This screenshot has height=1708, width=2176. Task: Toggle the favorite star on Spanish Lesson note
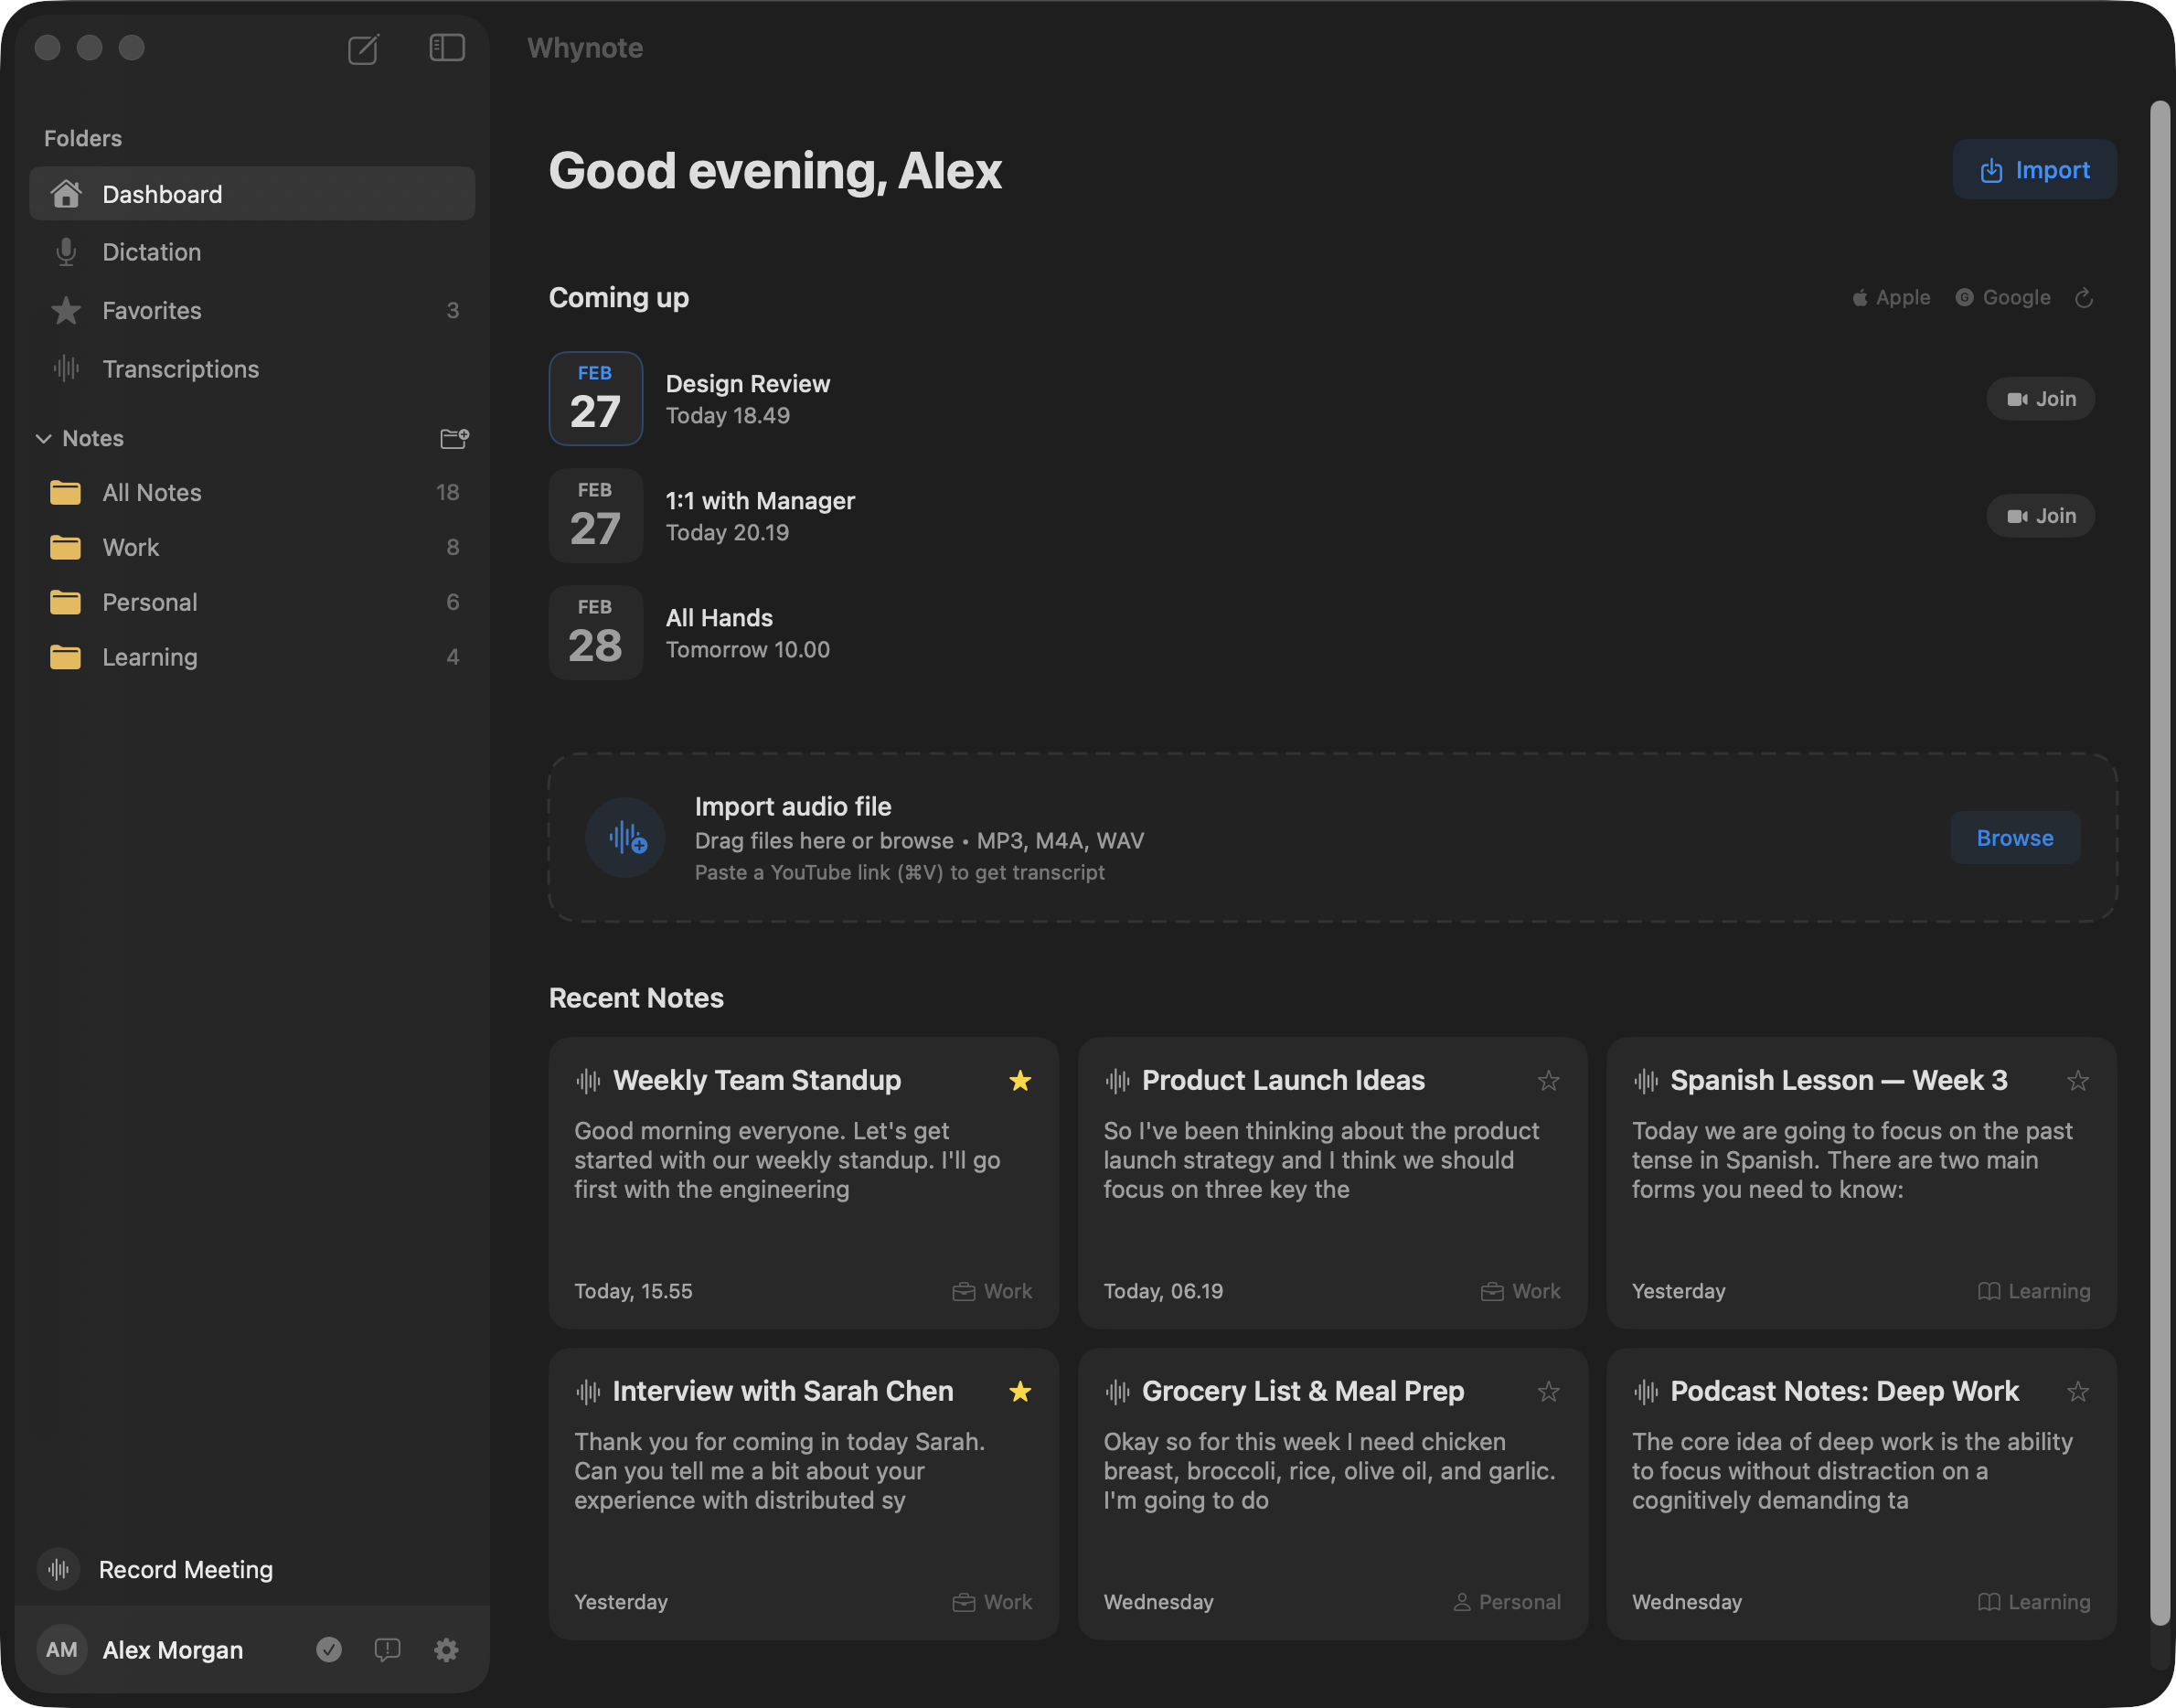tap(2078, 1081)
